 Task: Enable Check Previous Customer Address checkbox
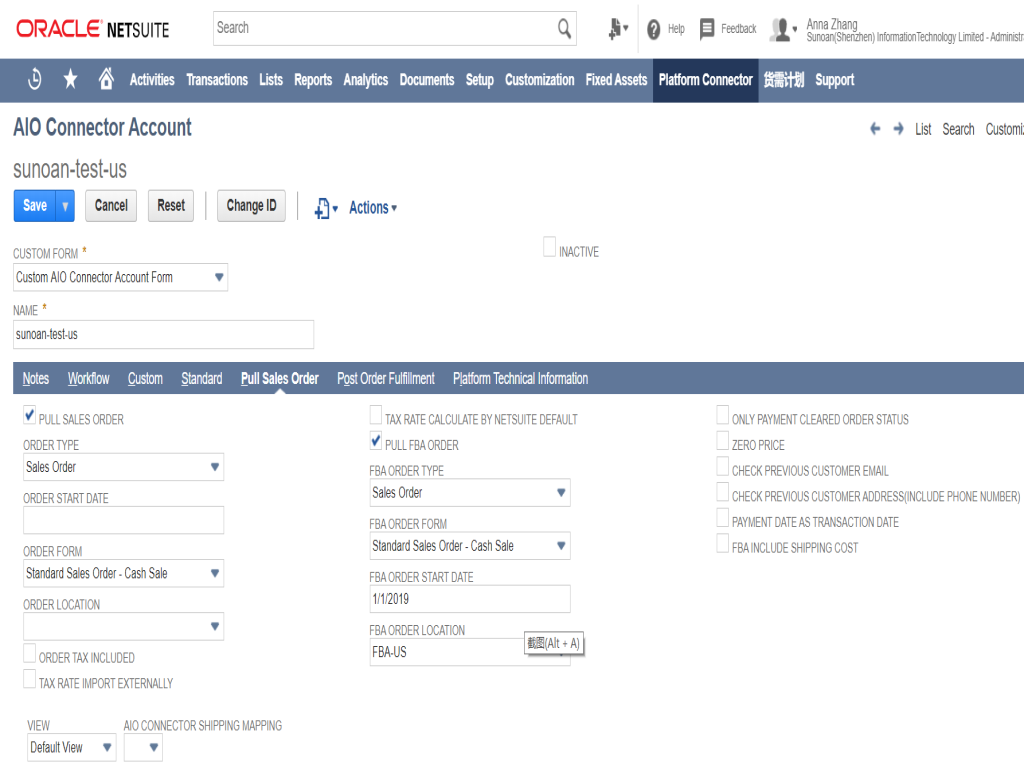722,492
